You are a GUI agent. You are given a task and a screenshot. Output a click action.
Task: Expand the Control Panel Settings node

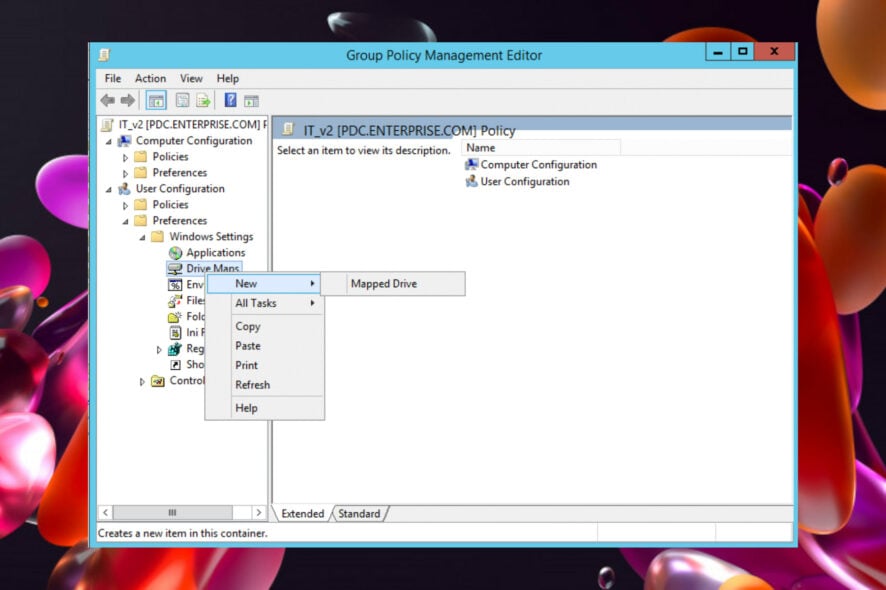142,380
